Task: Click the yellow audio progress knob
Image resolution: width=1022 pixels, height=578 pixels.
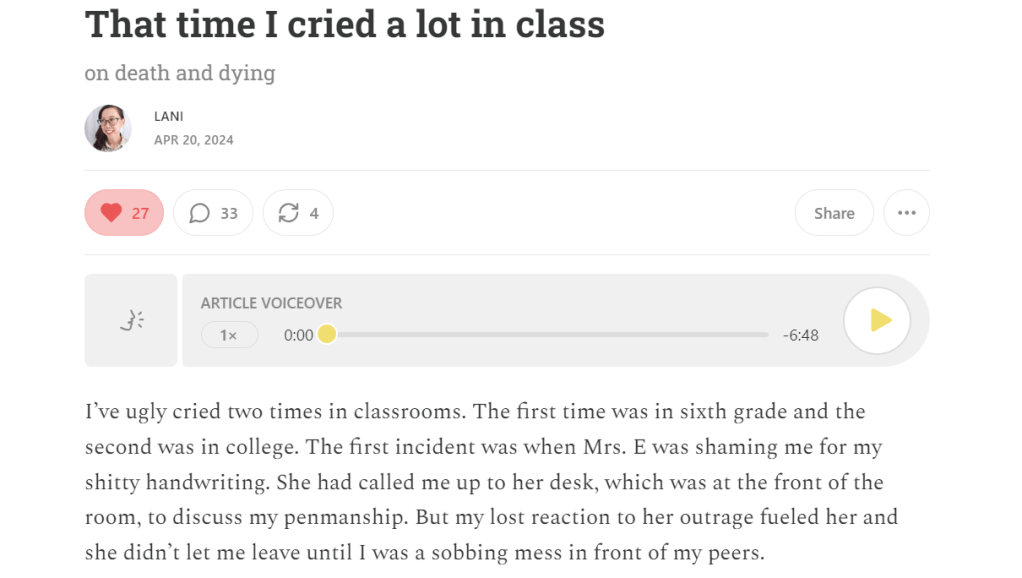Action: (327, 335)
